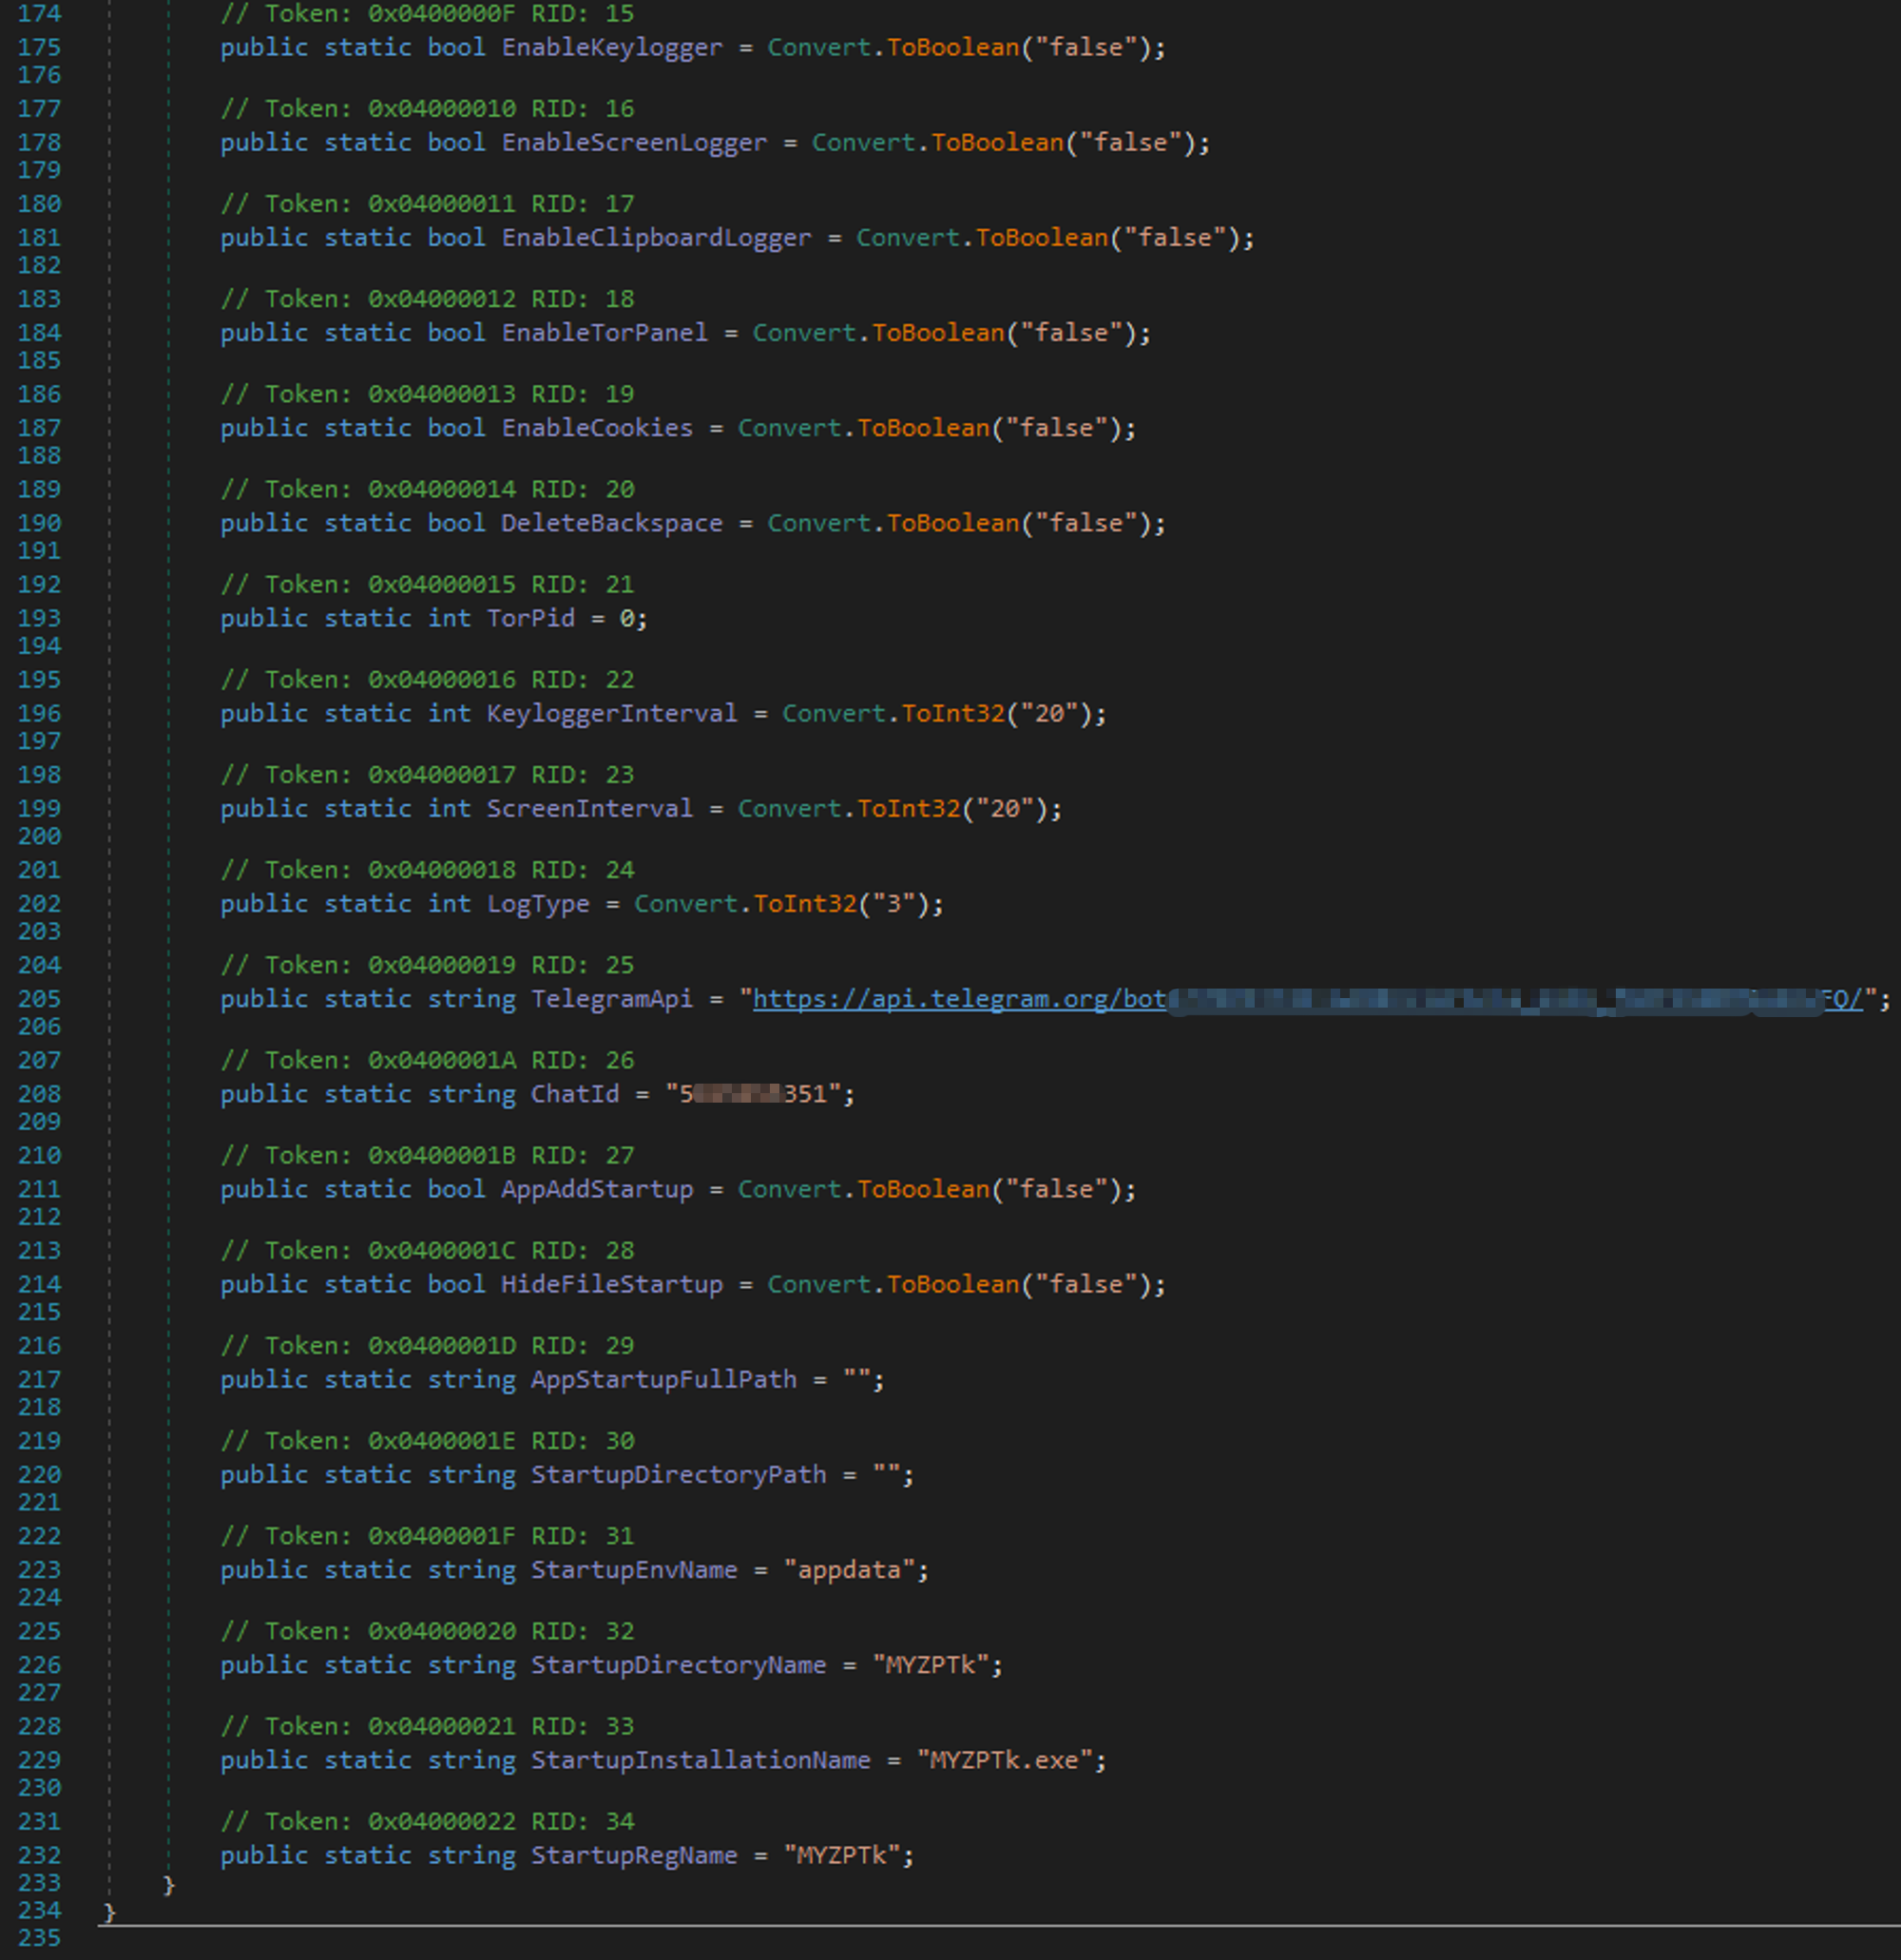Click the EnableScreenLogger field identifier
The image size is (1901, 1960).
point(633,142)
